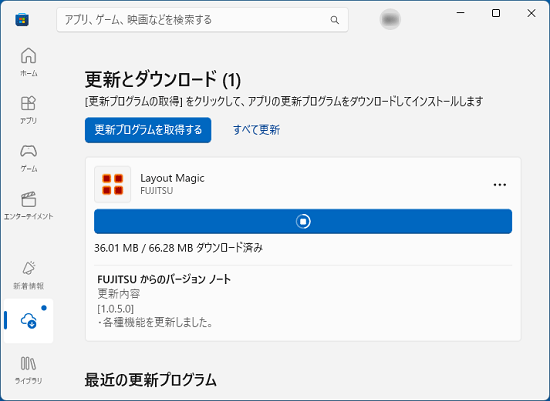The height and width of the screenshot is (401, 550).
Task: Stop the Layout Magic download
Action: (x=303, y=221)
